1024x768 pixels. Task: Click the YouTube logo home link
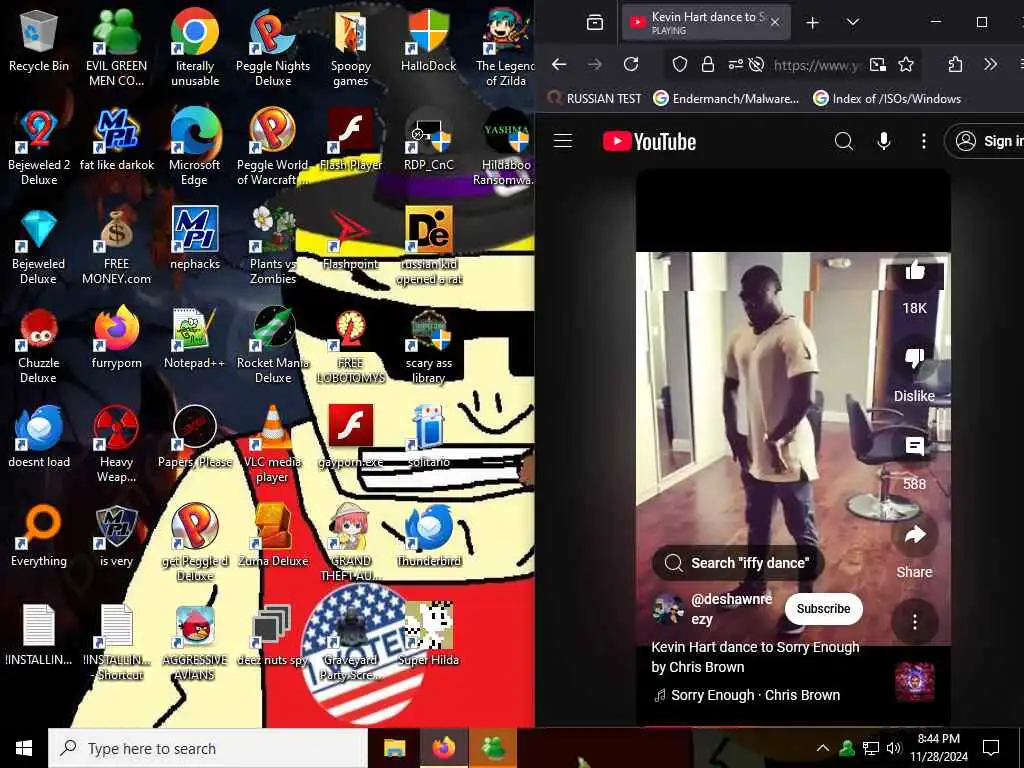coord(649,141)
